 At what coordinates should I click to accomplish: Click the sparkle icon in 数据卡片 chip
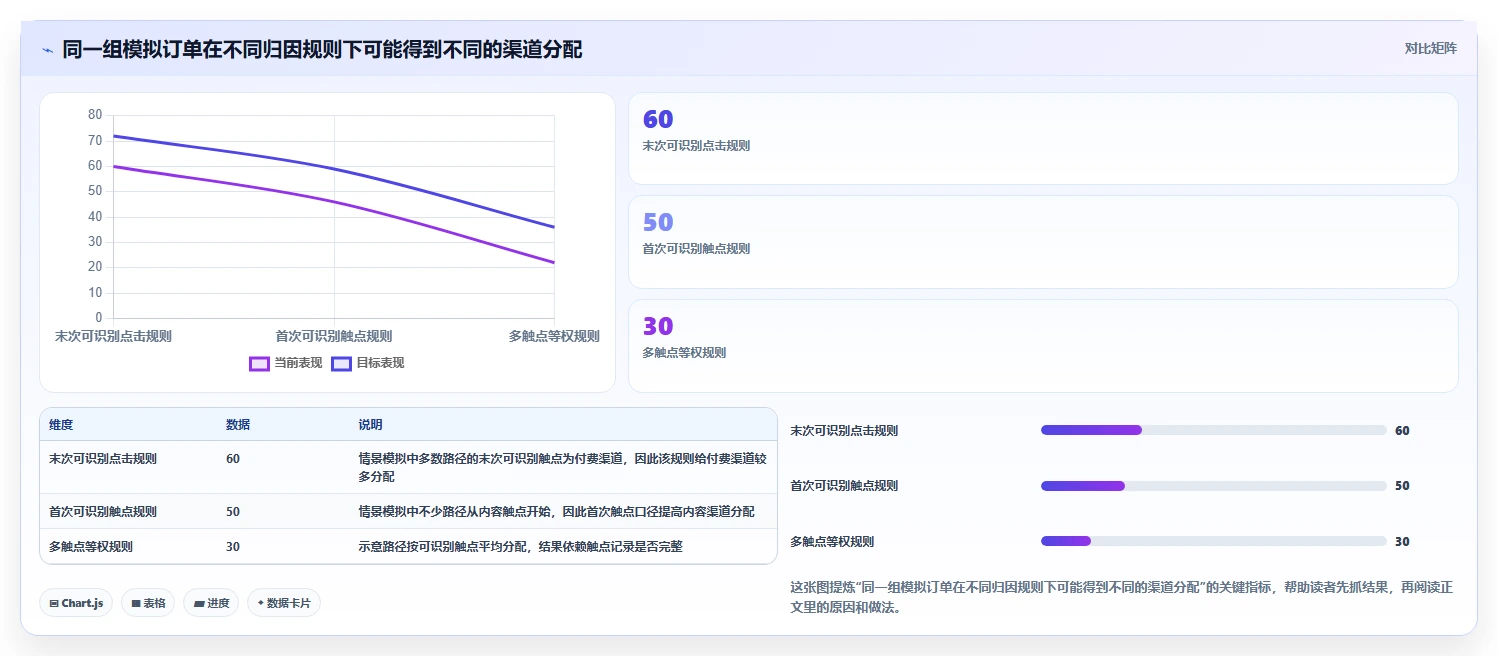point(260,603)
